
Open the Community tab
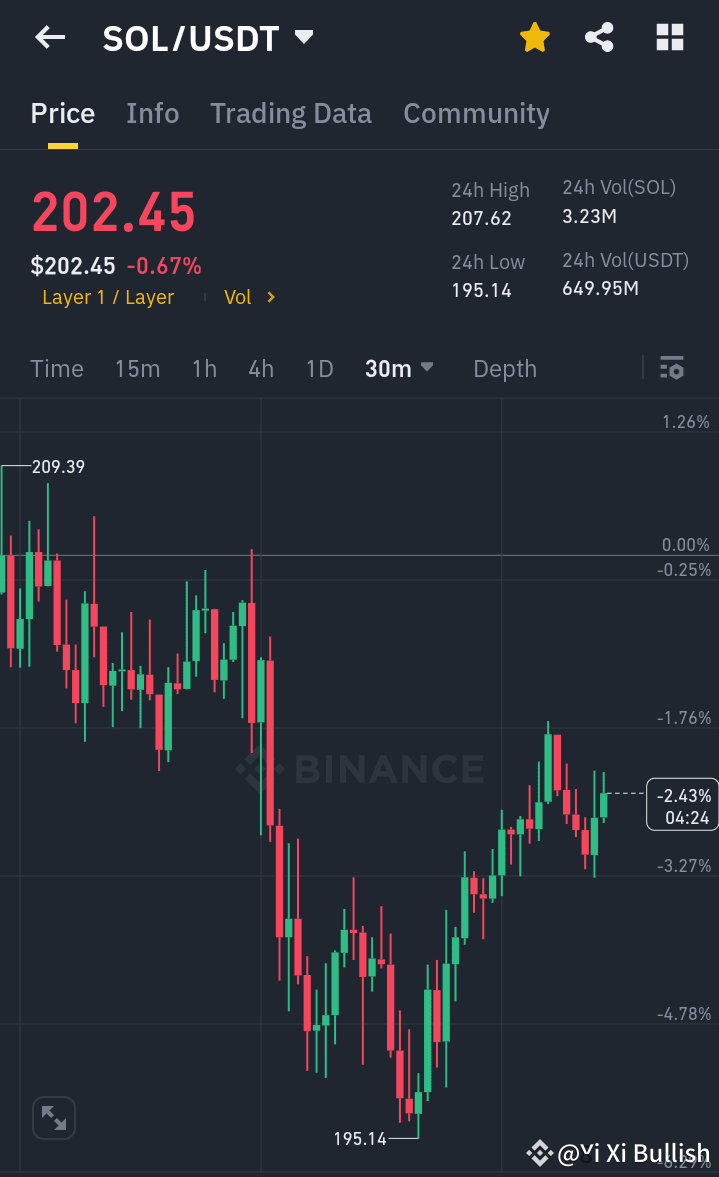476,113
